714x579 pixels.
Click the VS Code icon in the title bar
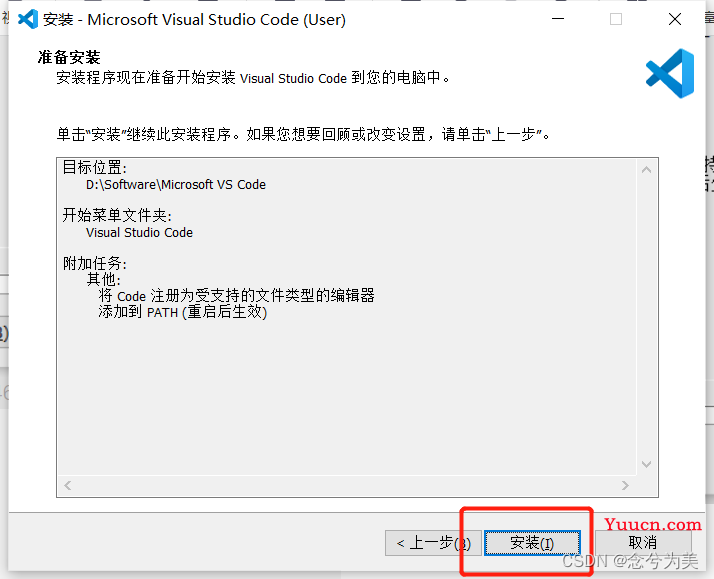[28, 19]
